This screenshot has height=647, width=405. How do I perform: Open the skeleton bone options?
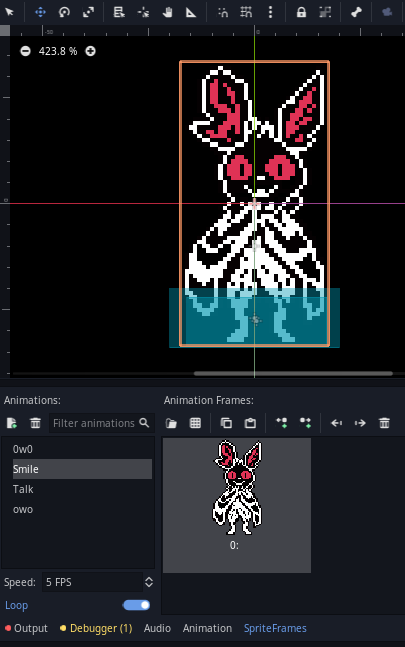tap(356, 12)
